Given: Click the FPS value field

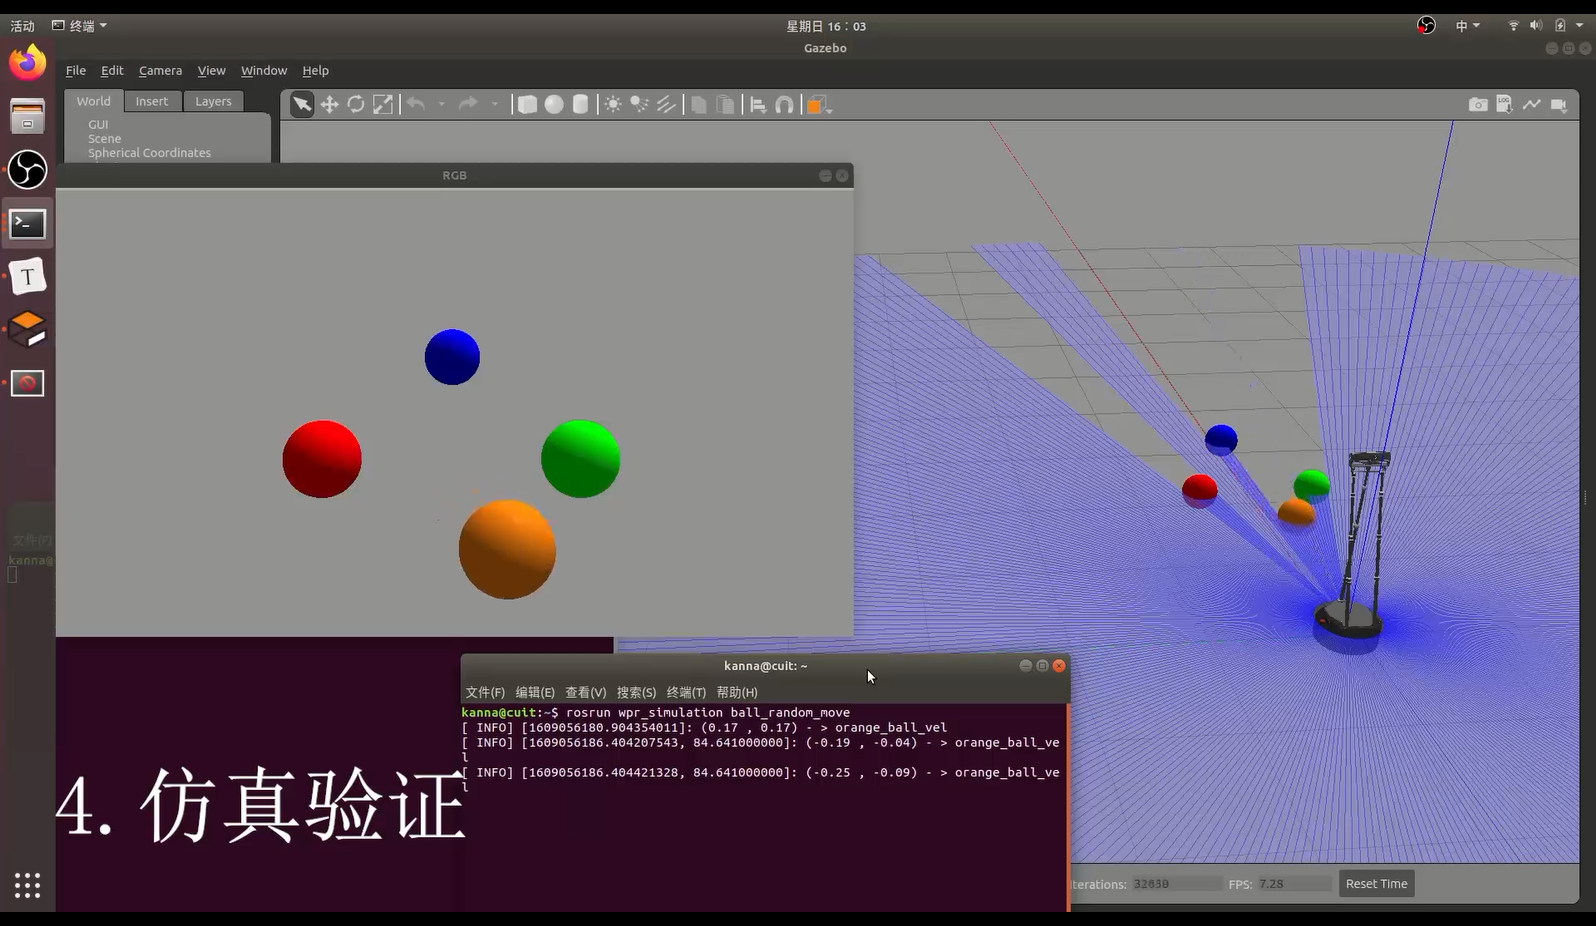Looking at the screenshot, I should point(1294,884).
